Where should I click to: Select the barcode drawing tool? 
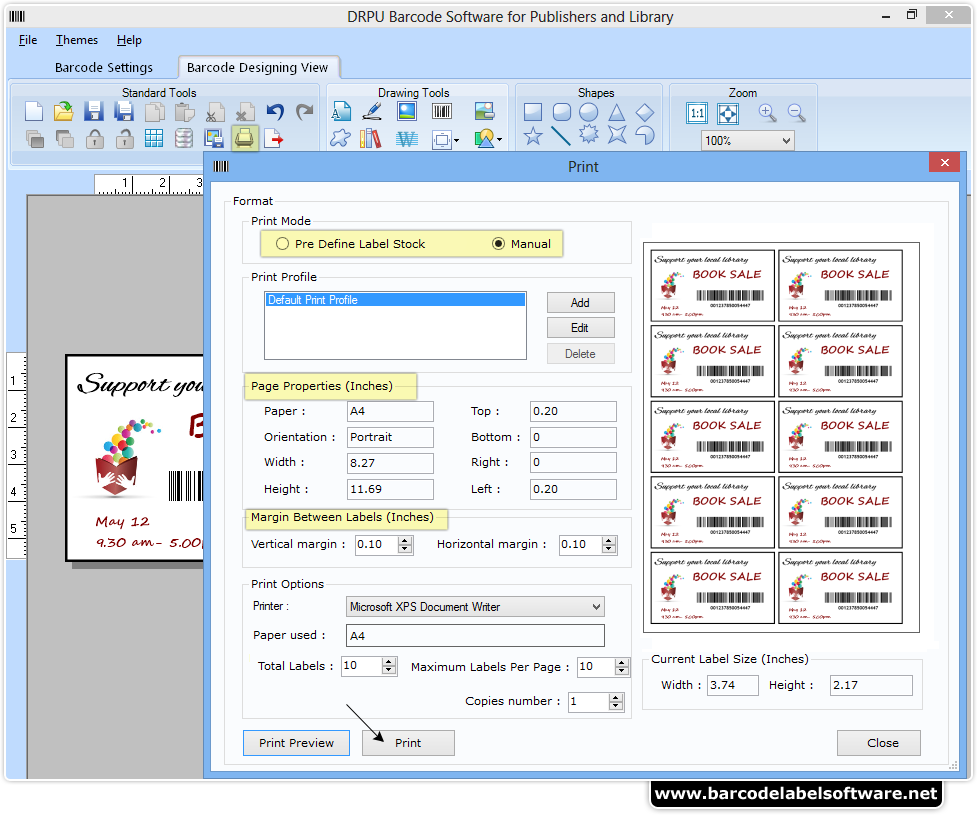pyautogui.click(x=442, y=112)
